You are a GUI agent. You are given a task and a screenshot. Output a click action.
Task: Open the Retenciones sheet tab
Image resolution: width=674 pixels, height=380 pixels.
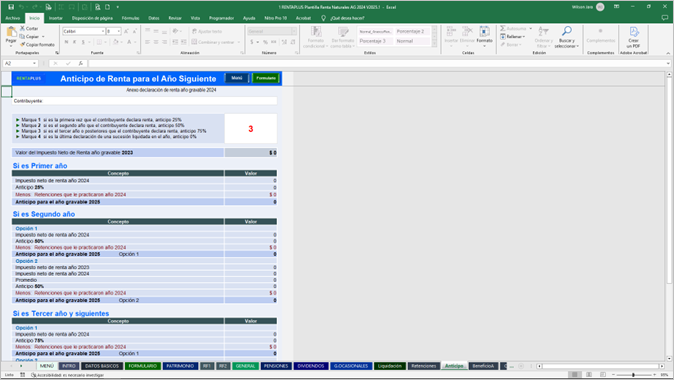[x=424, y=366]
